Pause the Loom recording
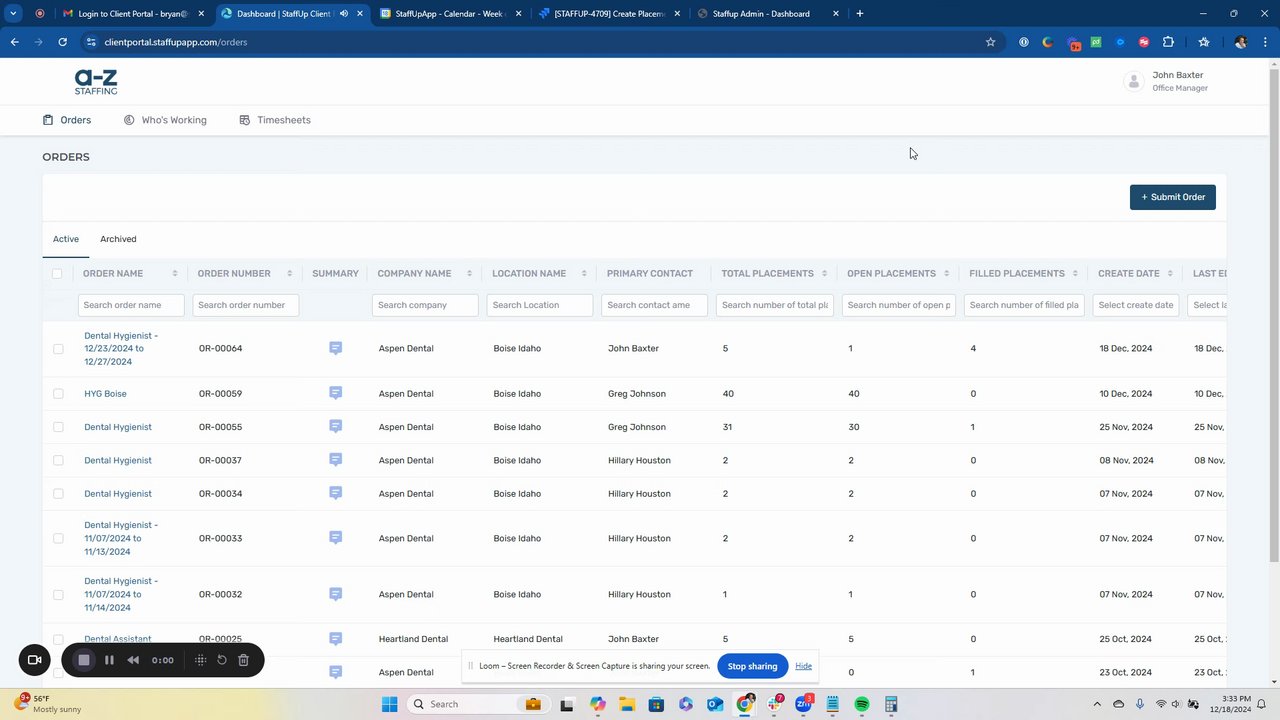 pos(109,660)
